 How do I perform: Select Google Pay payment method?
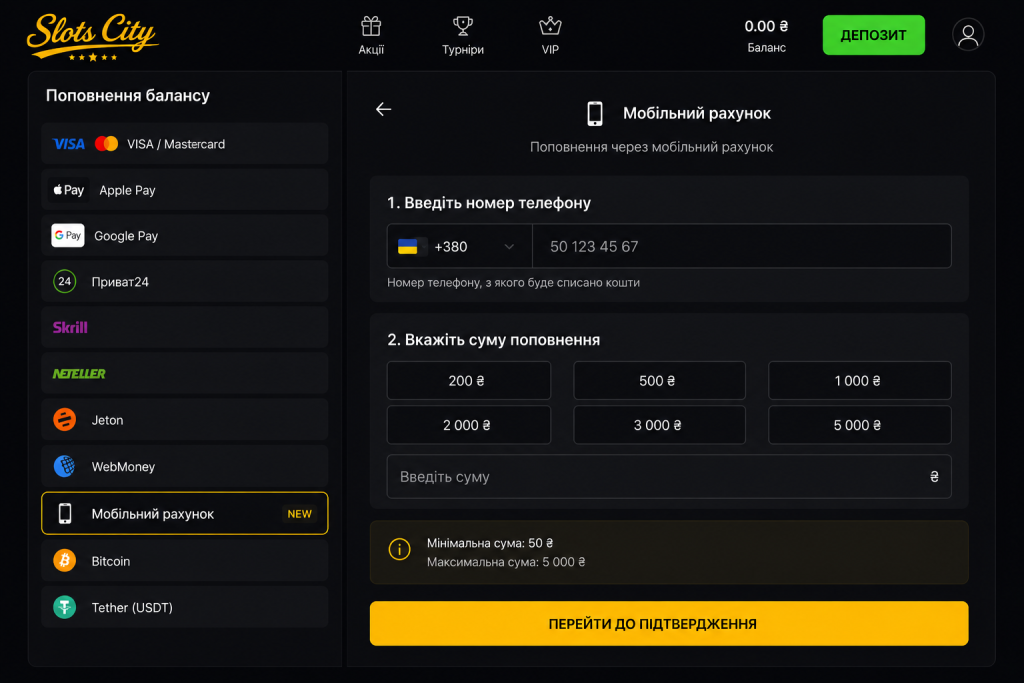(185, 236)
